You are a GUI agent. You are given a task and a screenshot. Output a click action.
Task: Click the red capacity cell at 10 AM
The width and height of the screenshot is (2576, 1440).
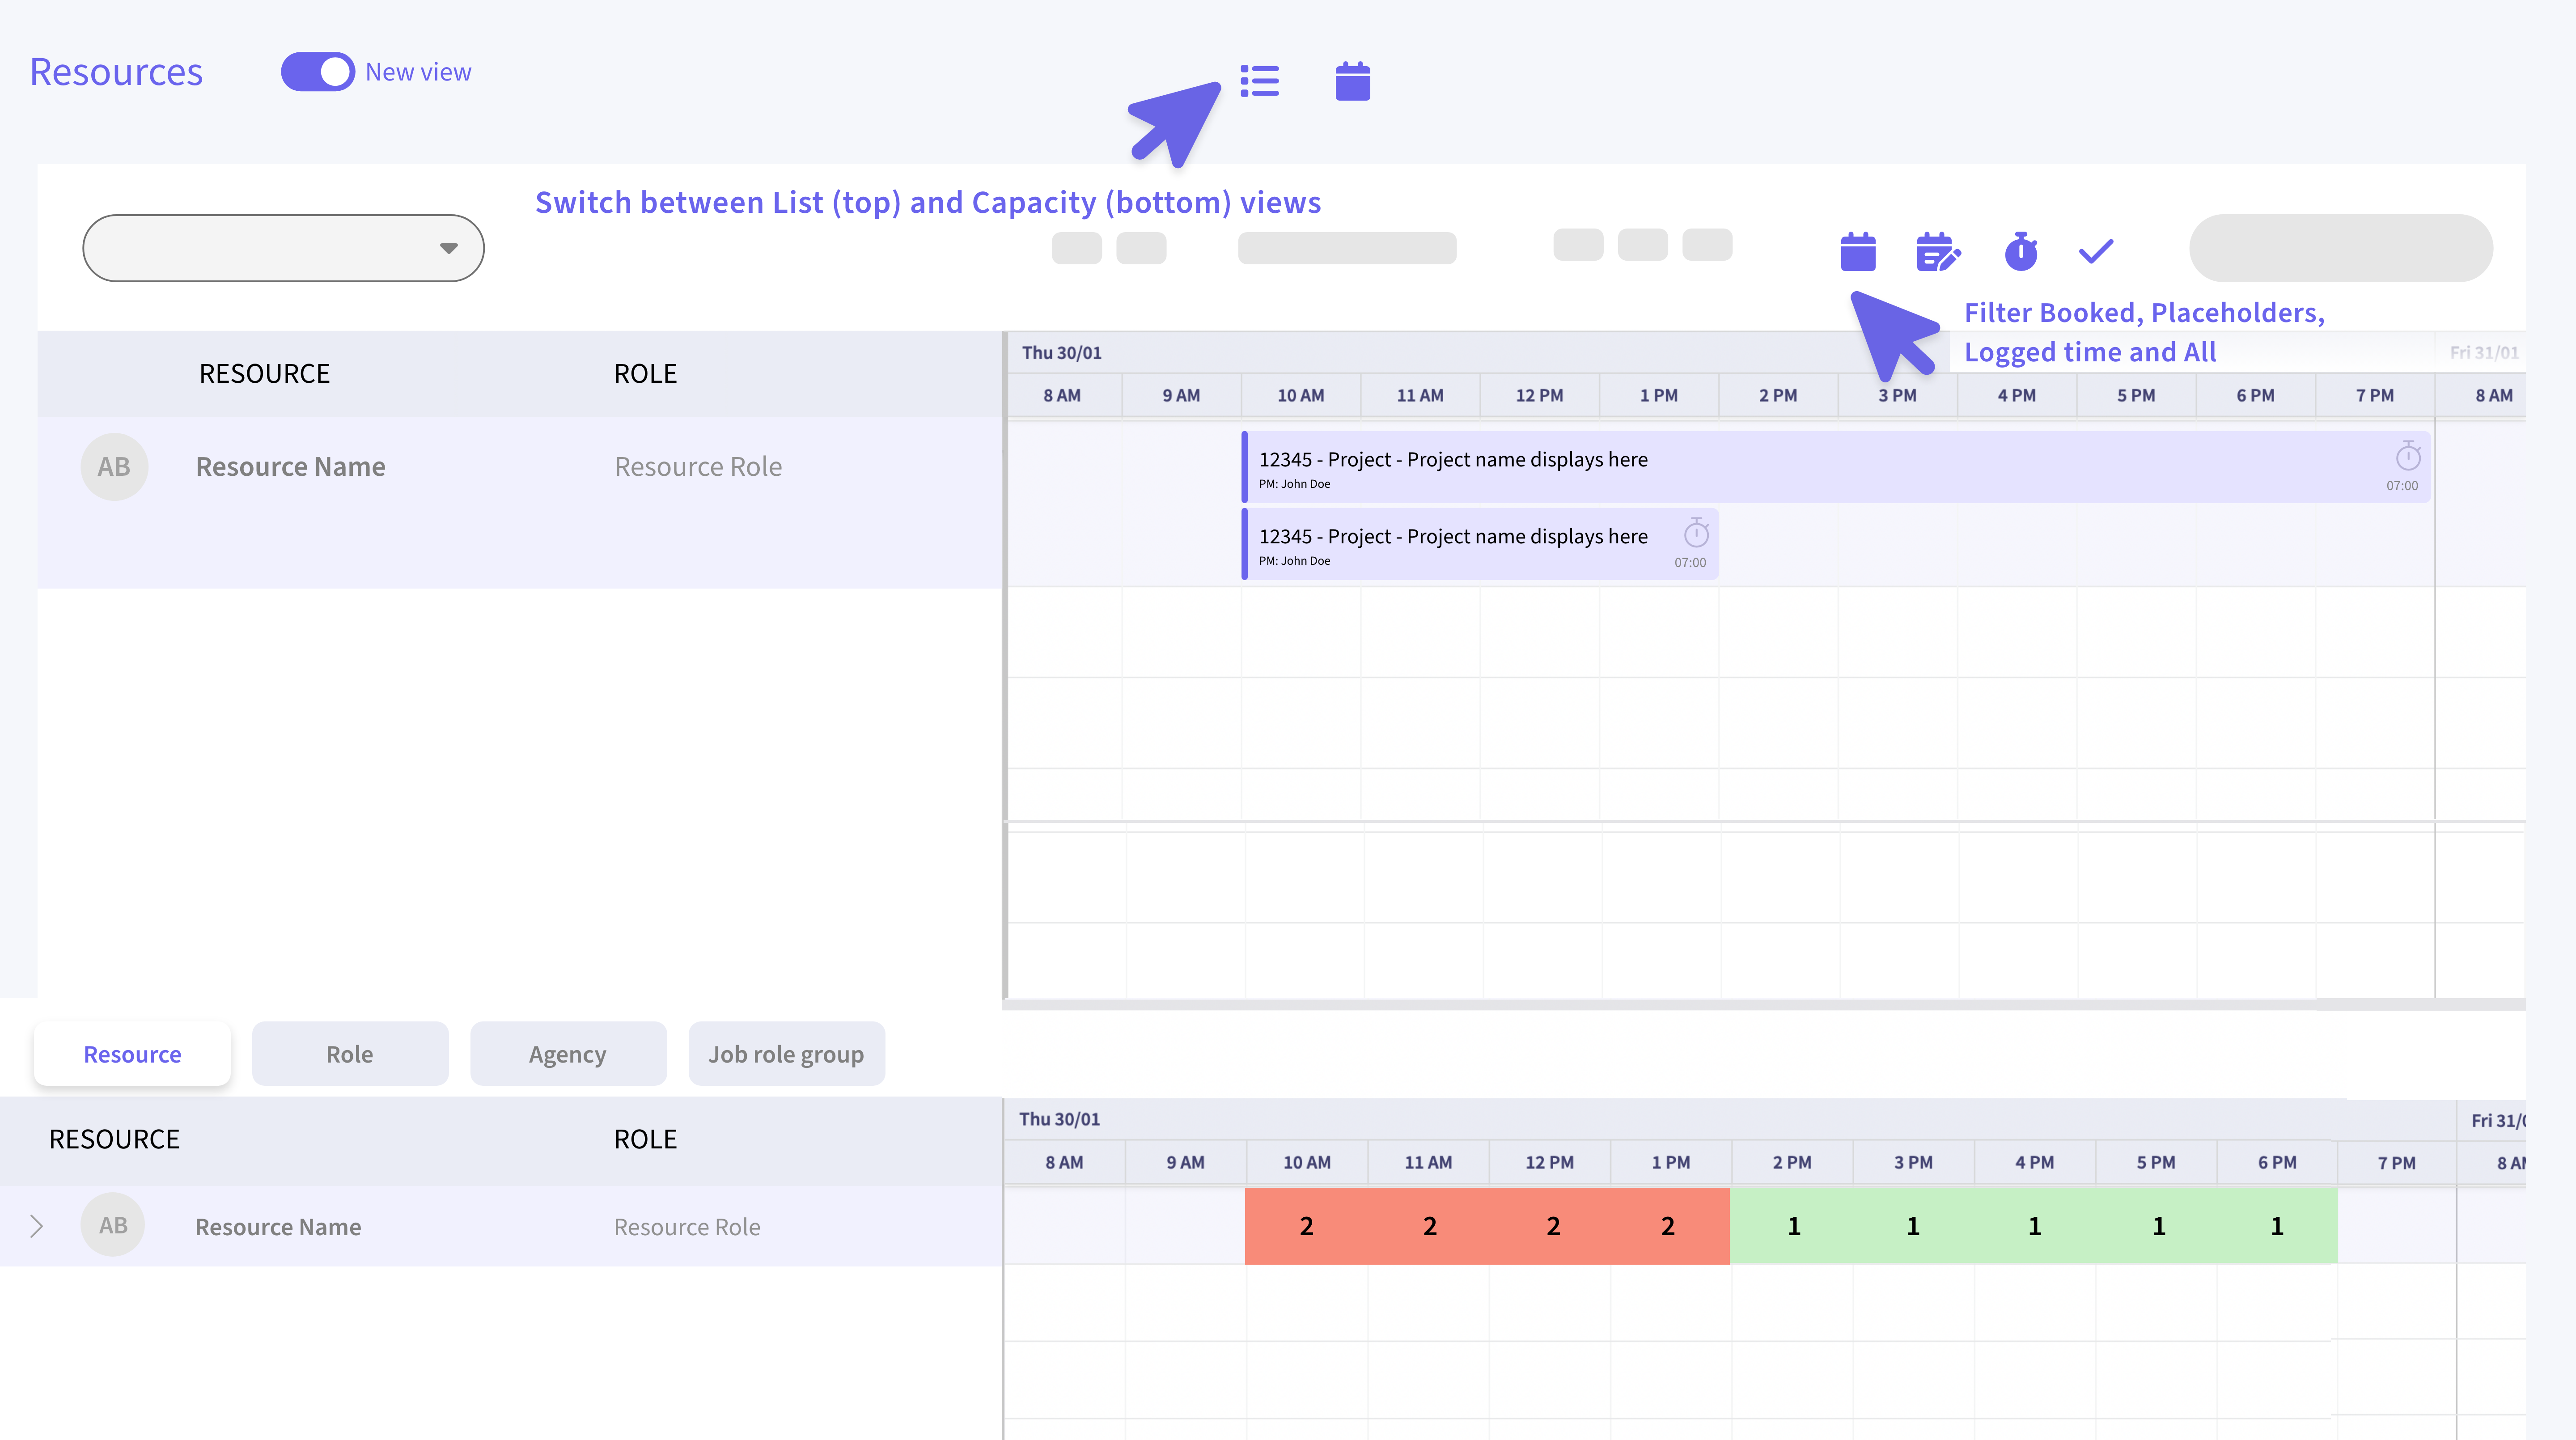1306,1226
